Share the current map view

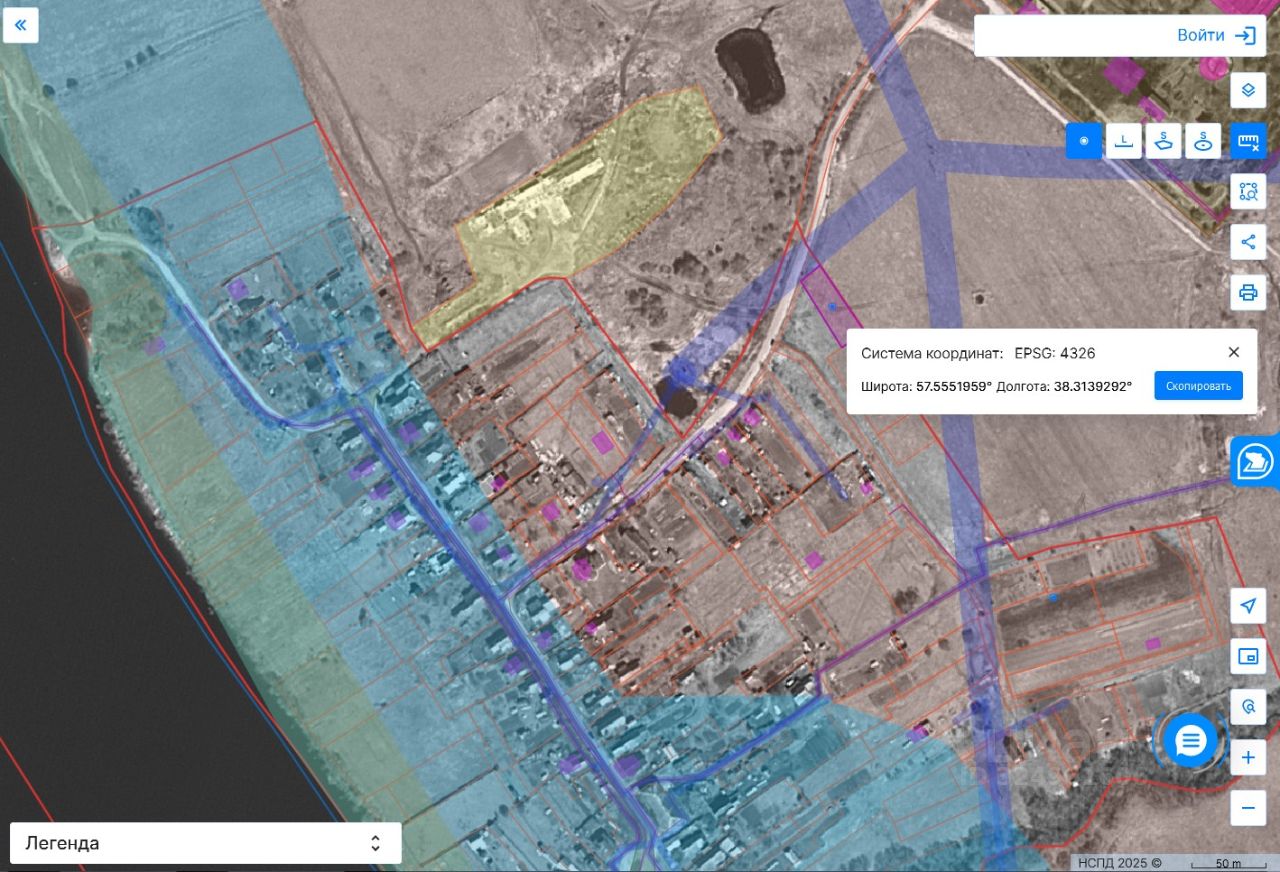click(1248, 242)
